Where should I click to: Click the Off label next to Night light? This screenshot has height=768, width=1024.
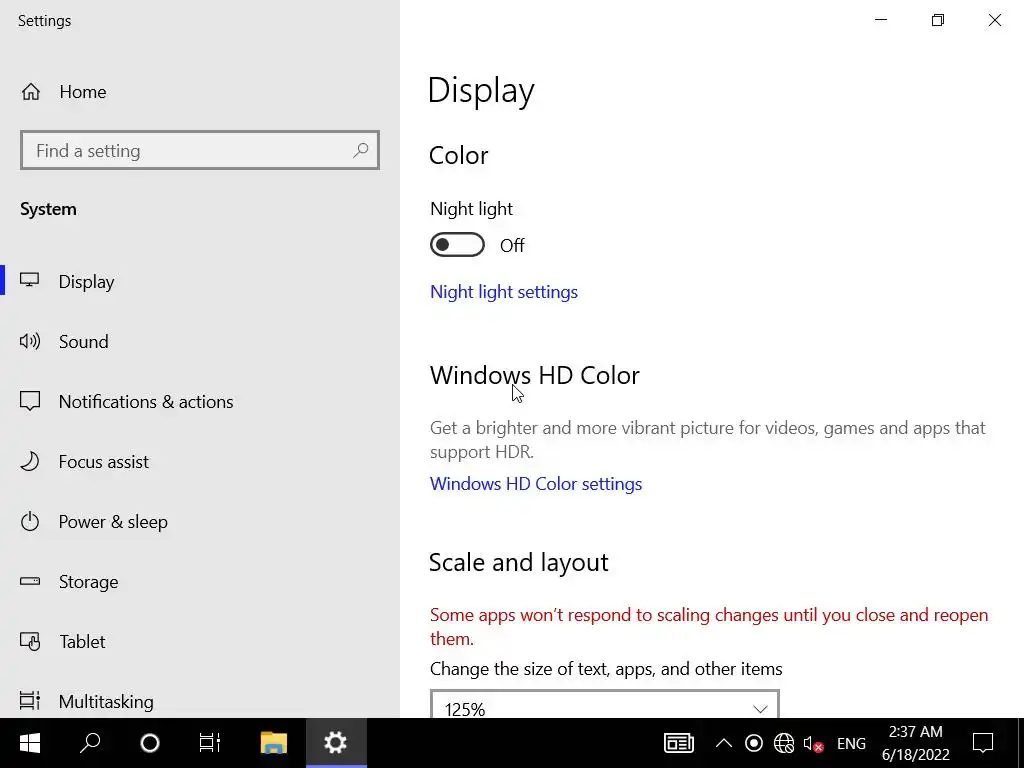point(512,246)
